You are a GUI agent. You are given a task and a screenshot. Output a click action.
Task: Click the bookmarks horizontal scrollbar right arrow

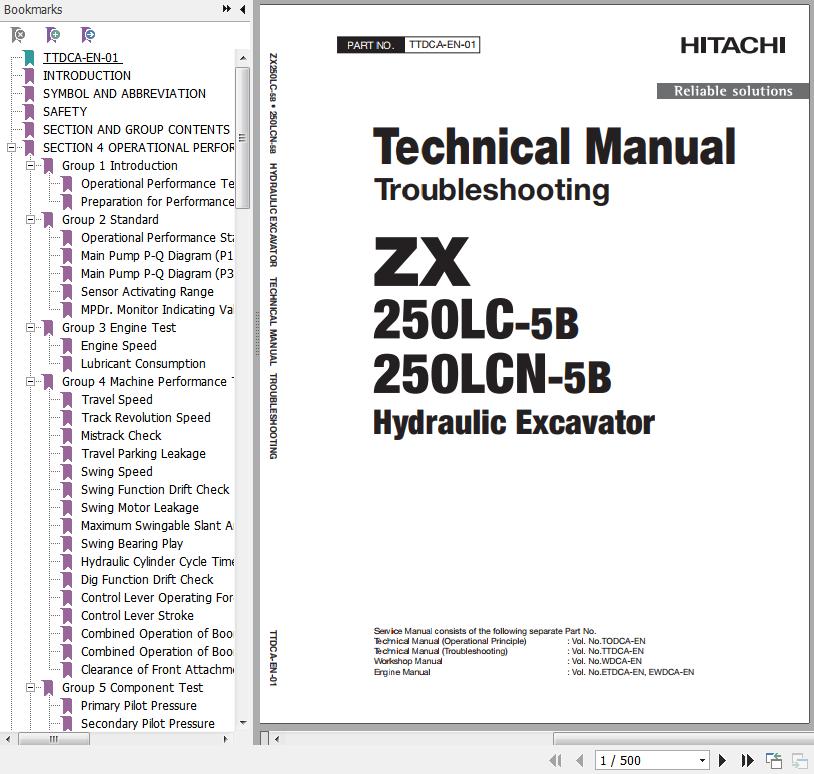(225, 739)
